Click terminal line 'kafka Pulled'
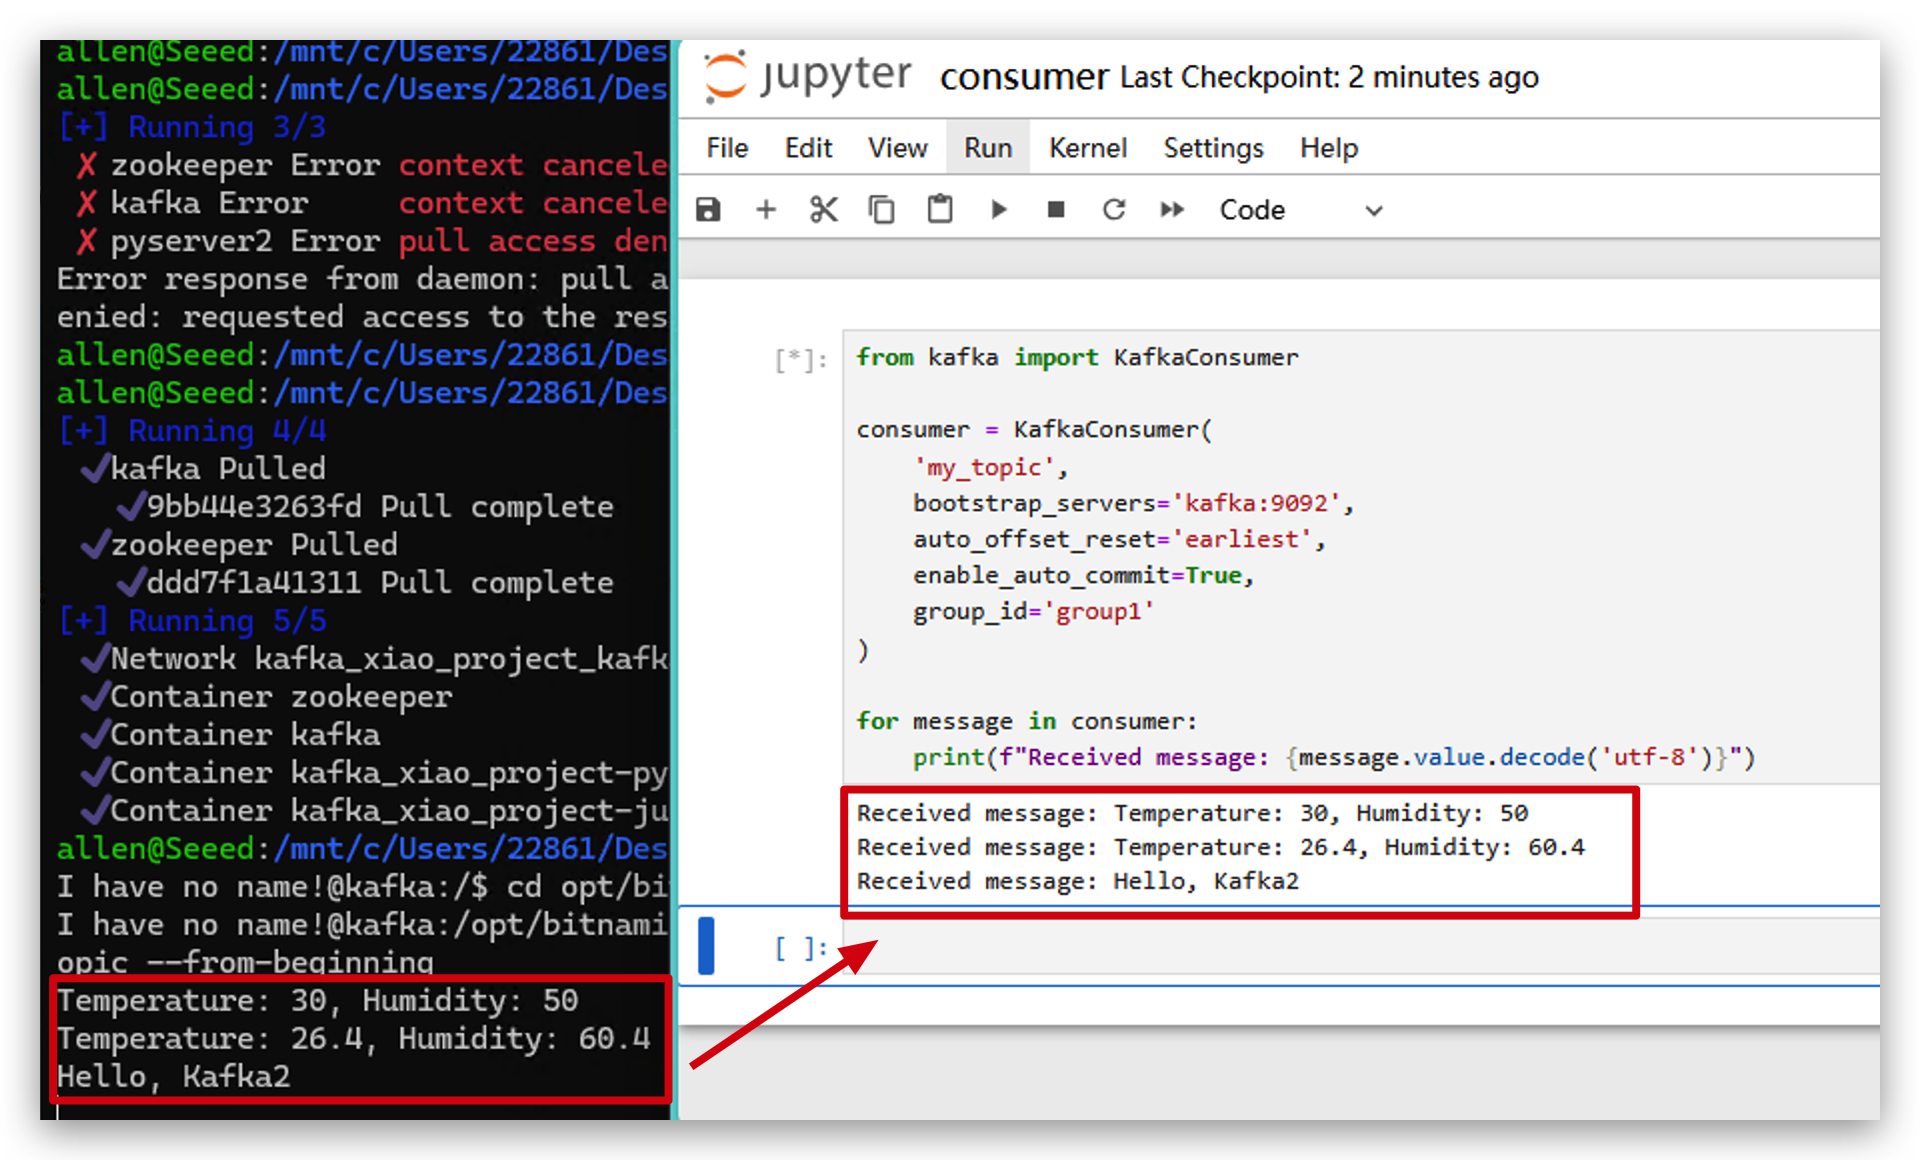Screen dimensions: 1920x1160 (203, 469)
